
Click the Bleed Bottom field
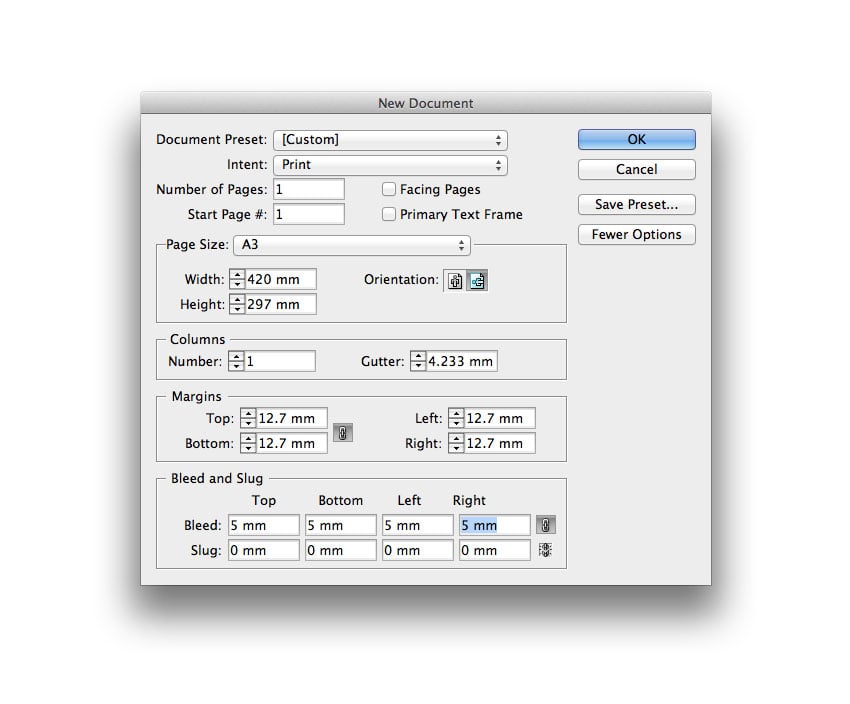click(x=341, y=525)
